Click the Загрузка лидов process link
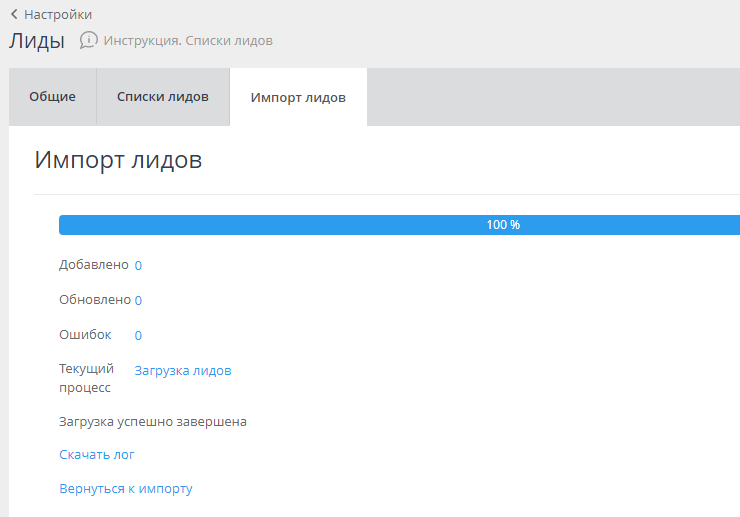 [x=183, y=370]
